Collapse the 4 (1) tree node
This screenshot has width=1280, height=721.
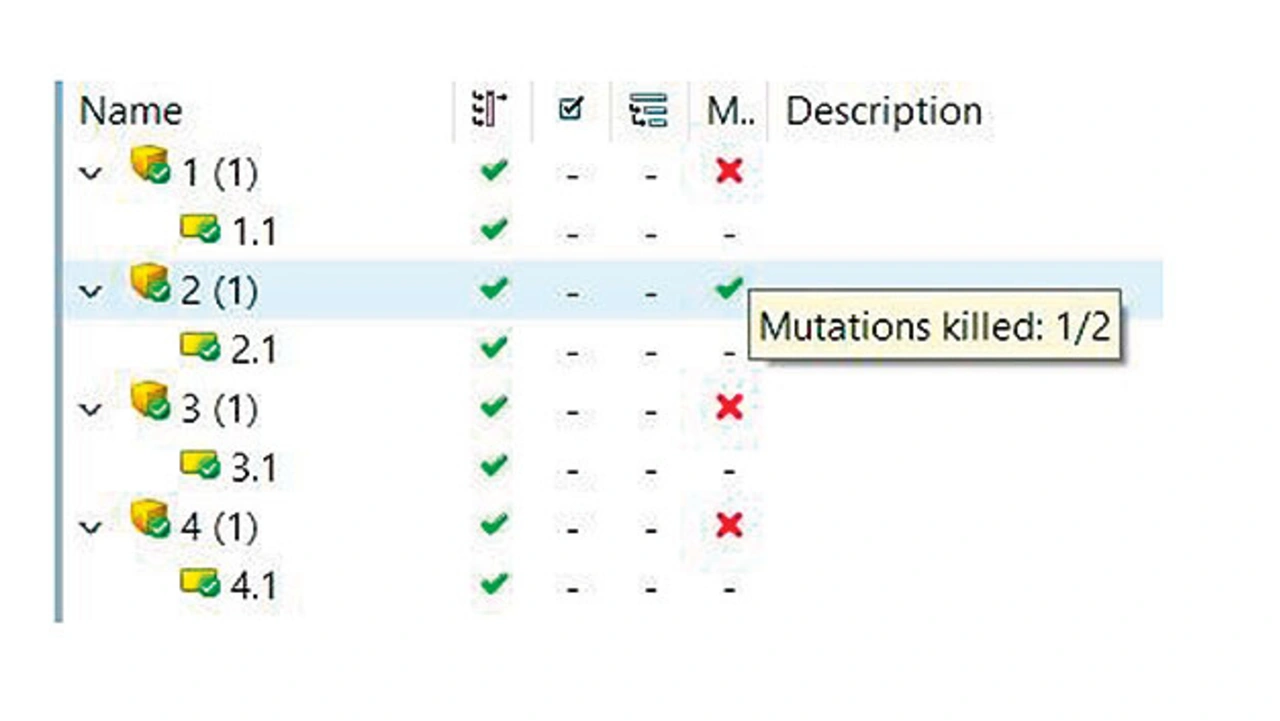(91, 527)
